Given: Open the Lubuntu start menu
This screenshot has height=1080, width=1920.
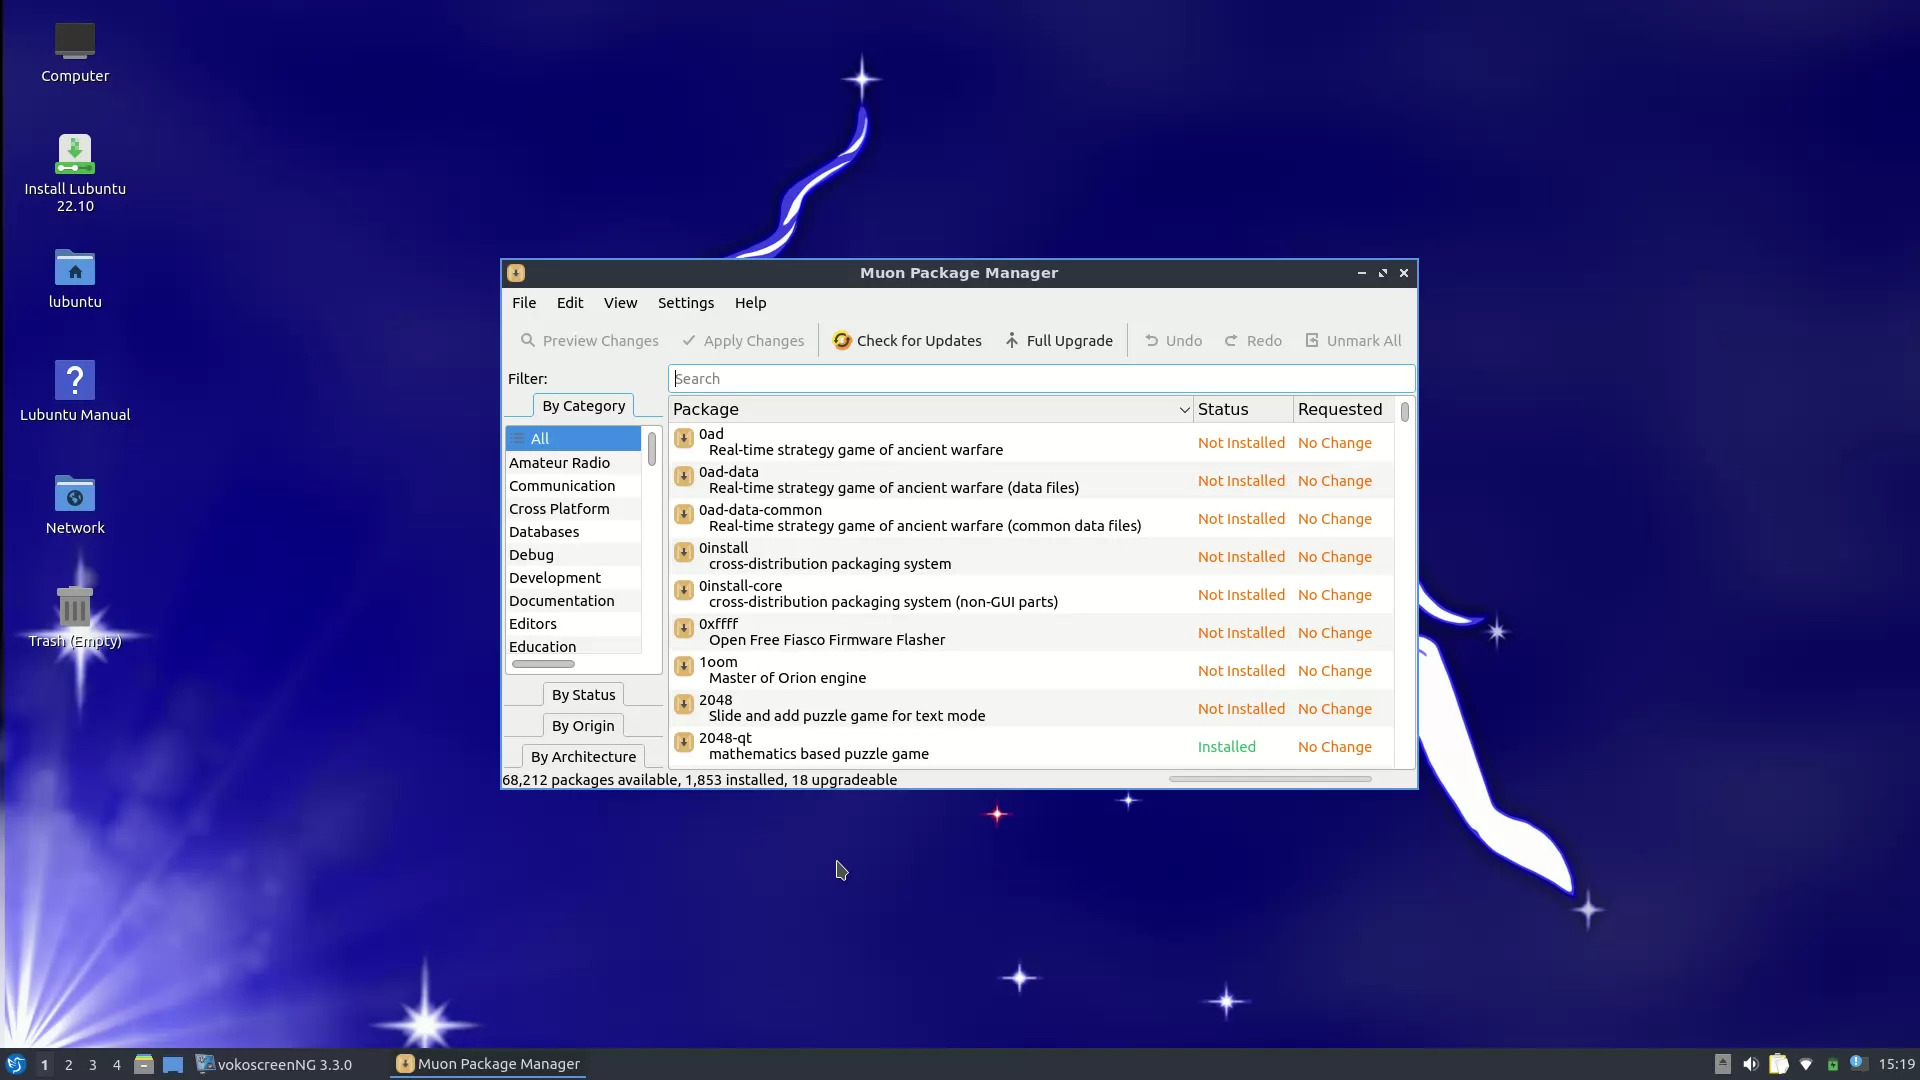Looking at the screenshot, I should [x=16, y=1064].
